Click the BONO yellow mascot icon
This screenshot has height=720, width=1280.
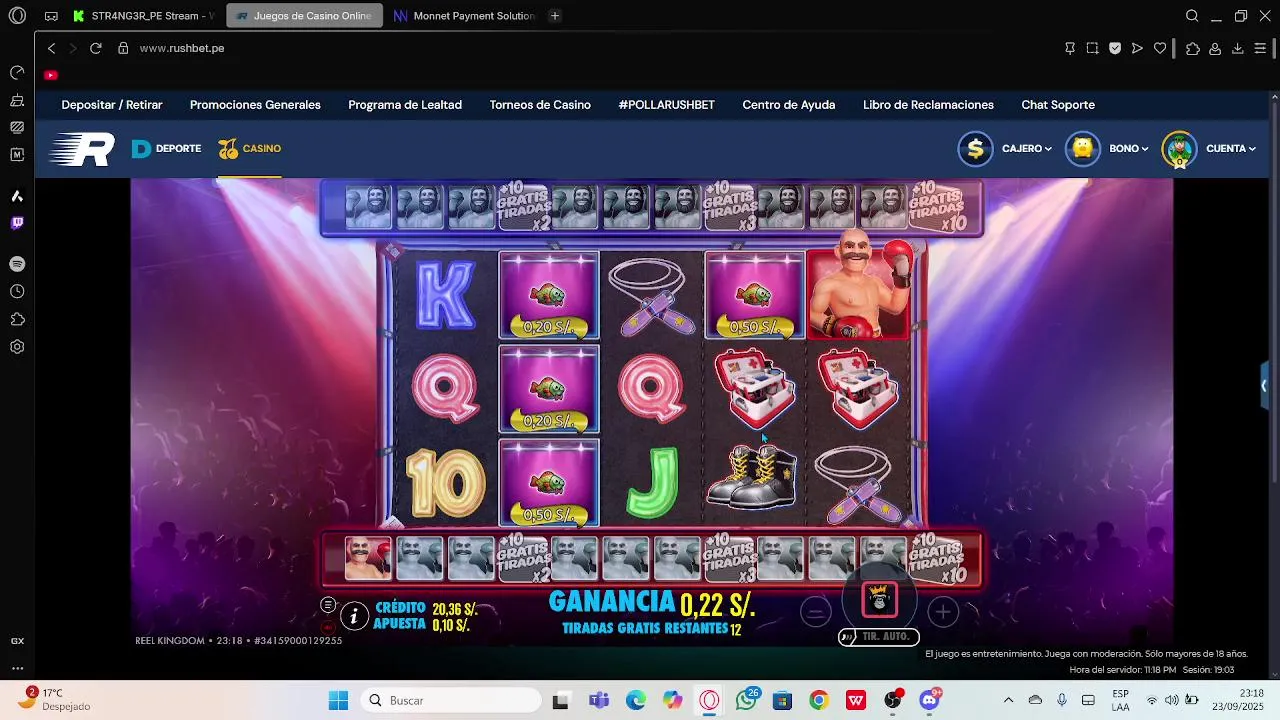click(1082, 149)
